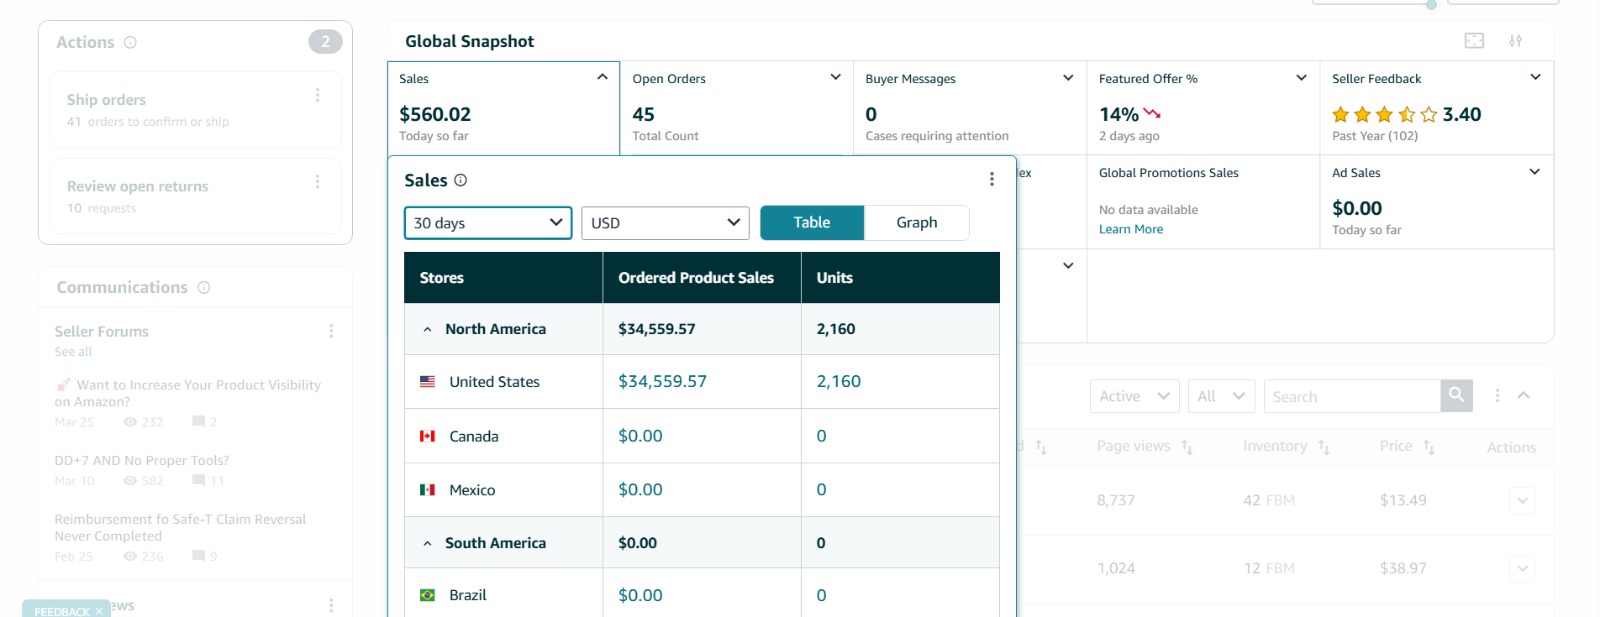The height and width of the screenshot is (617, 1600).
Task: Collapse the South America stores row
Action: pyautogui.click(x=428, y=543)
